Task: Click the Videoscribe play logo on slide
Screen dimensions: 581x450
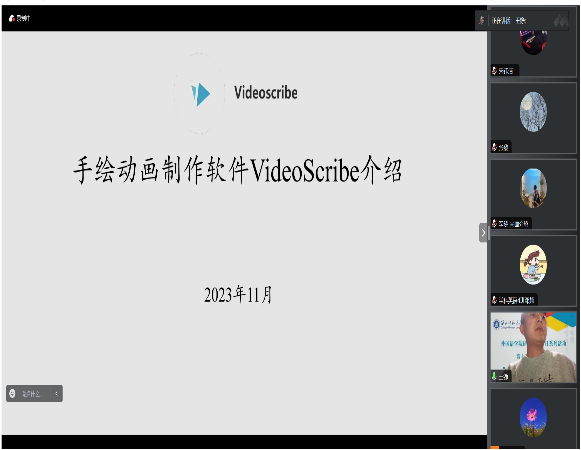Action: tap(200, 94)
